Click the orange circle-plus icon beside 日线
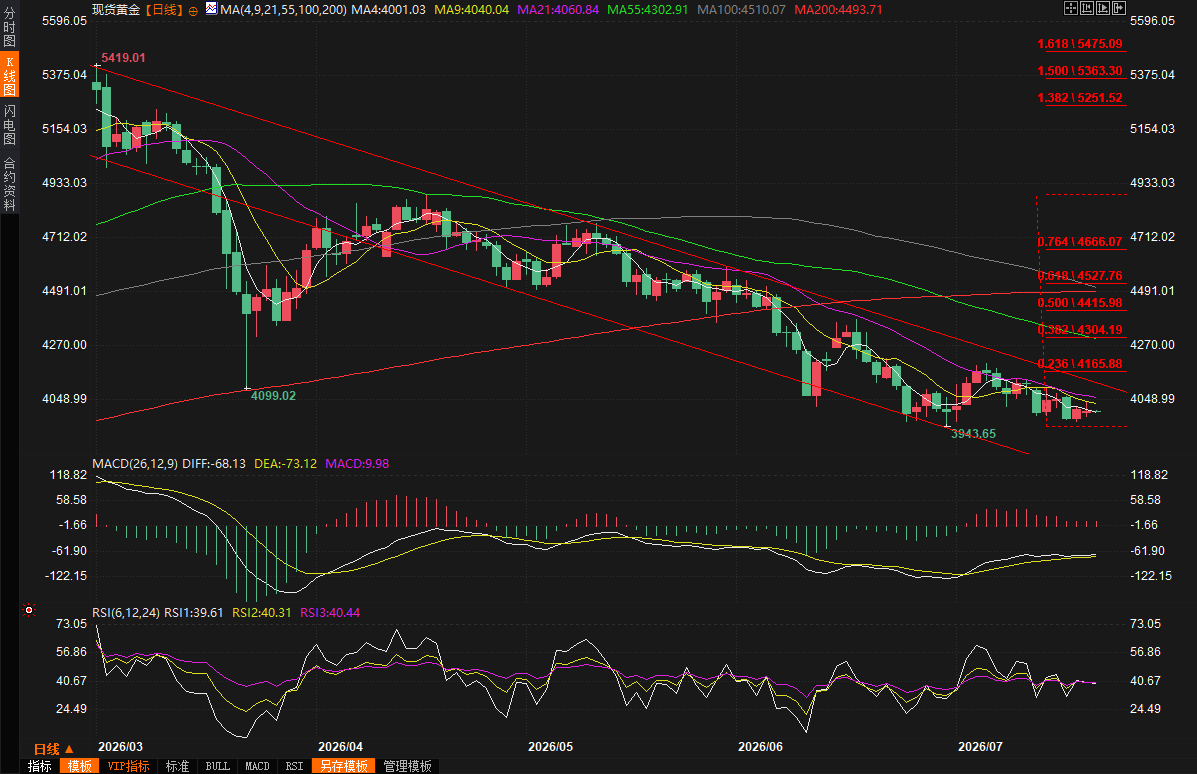The image size is (1197, 774). 193,10
